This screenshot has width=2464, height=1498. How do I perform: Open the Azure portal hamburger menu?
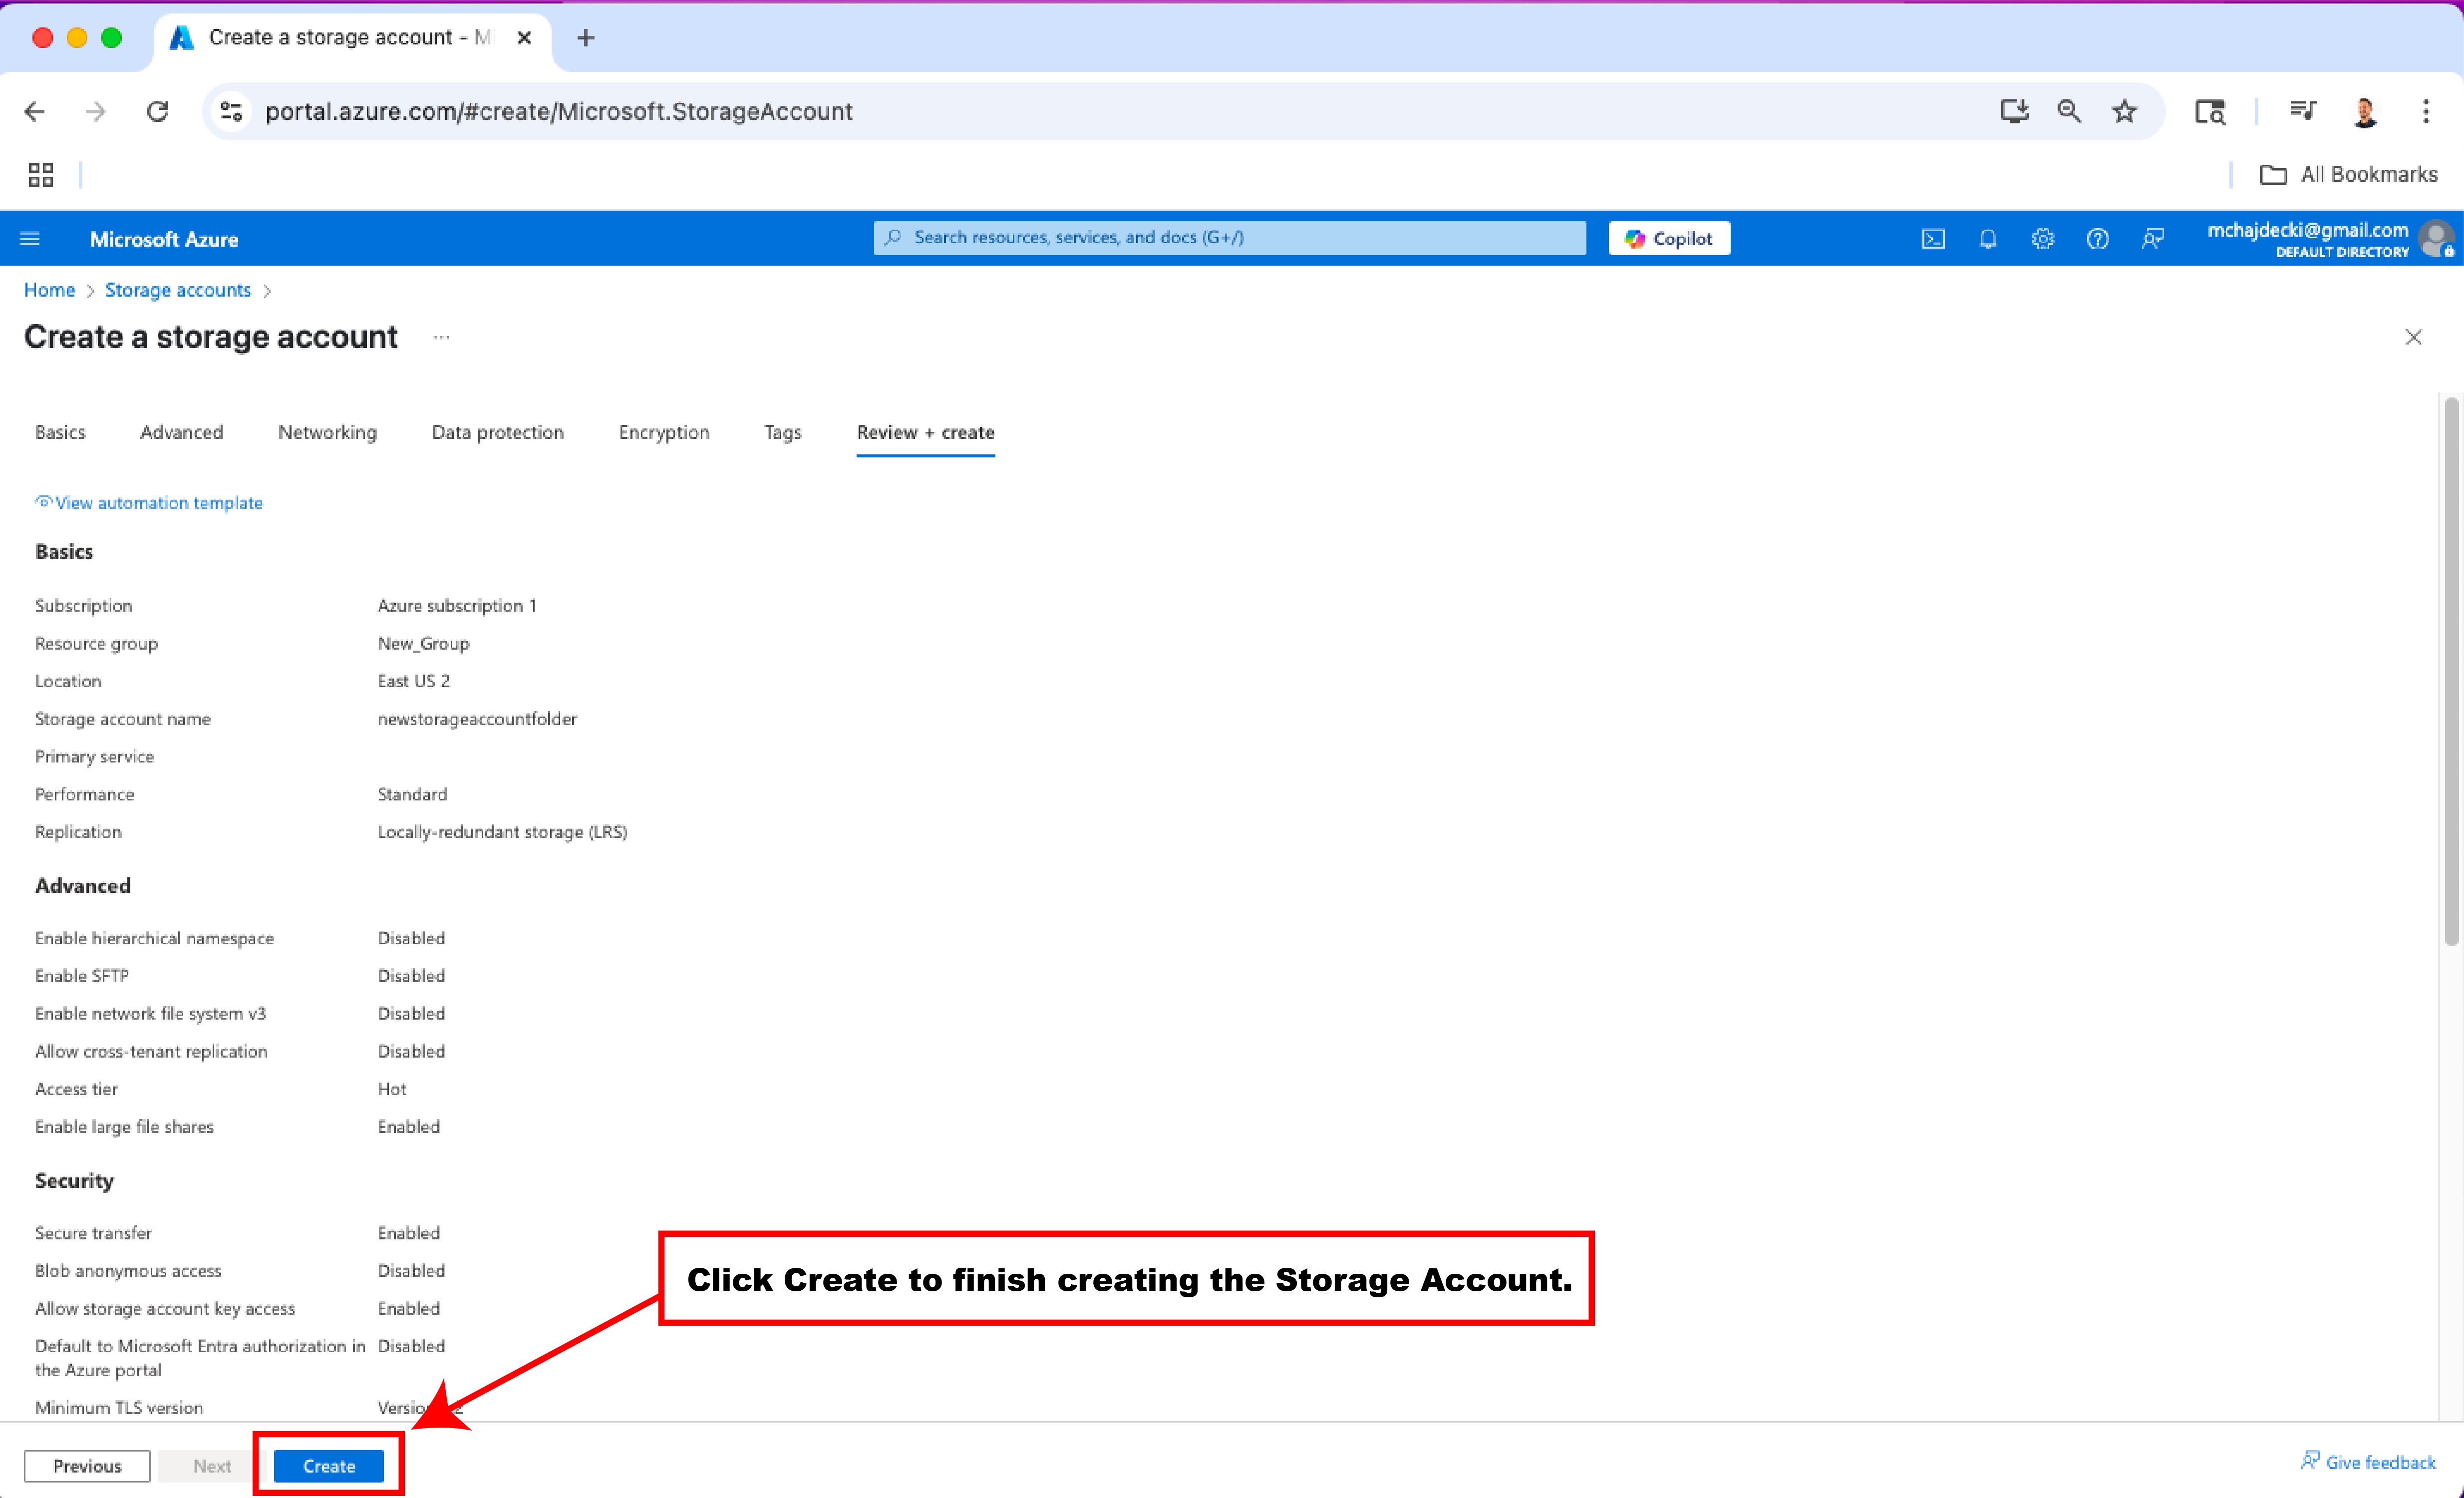(30, 239)
